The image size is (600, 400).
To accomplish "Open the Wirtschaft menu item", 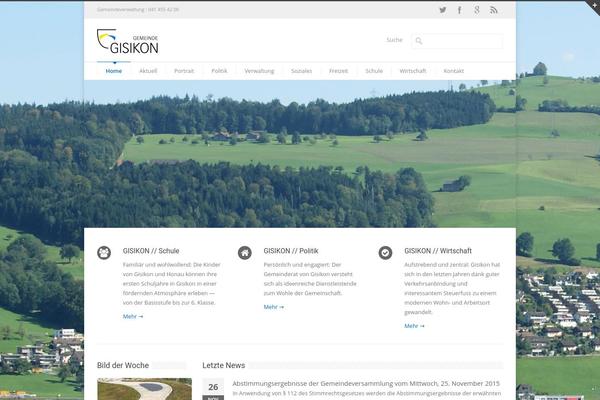I will 413,71.
